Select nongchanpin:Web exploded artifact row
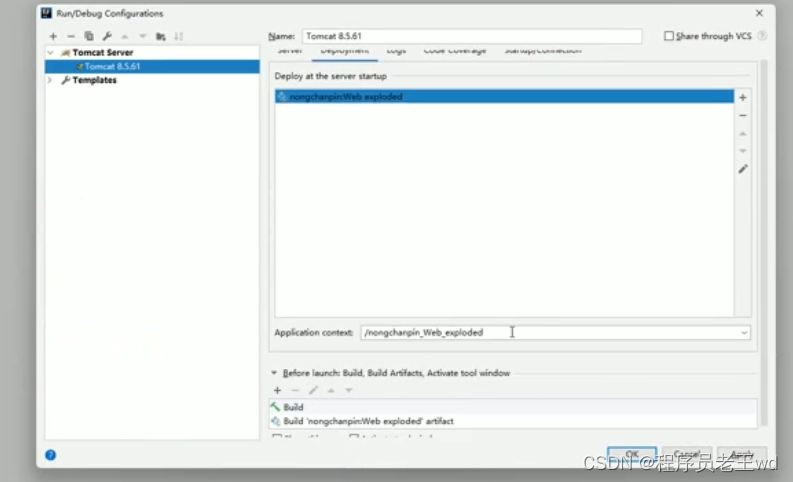Screen dimensions: 793x482 (x=504, y=96)
